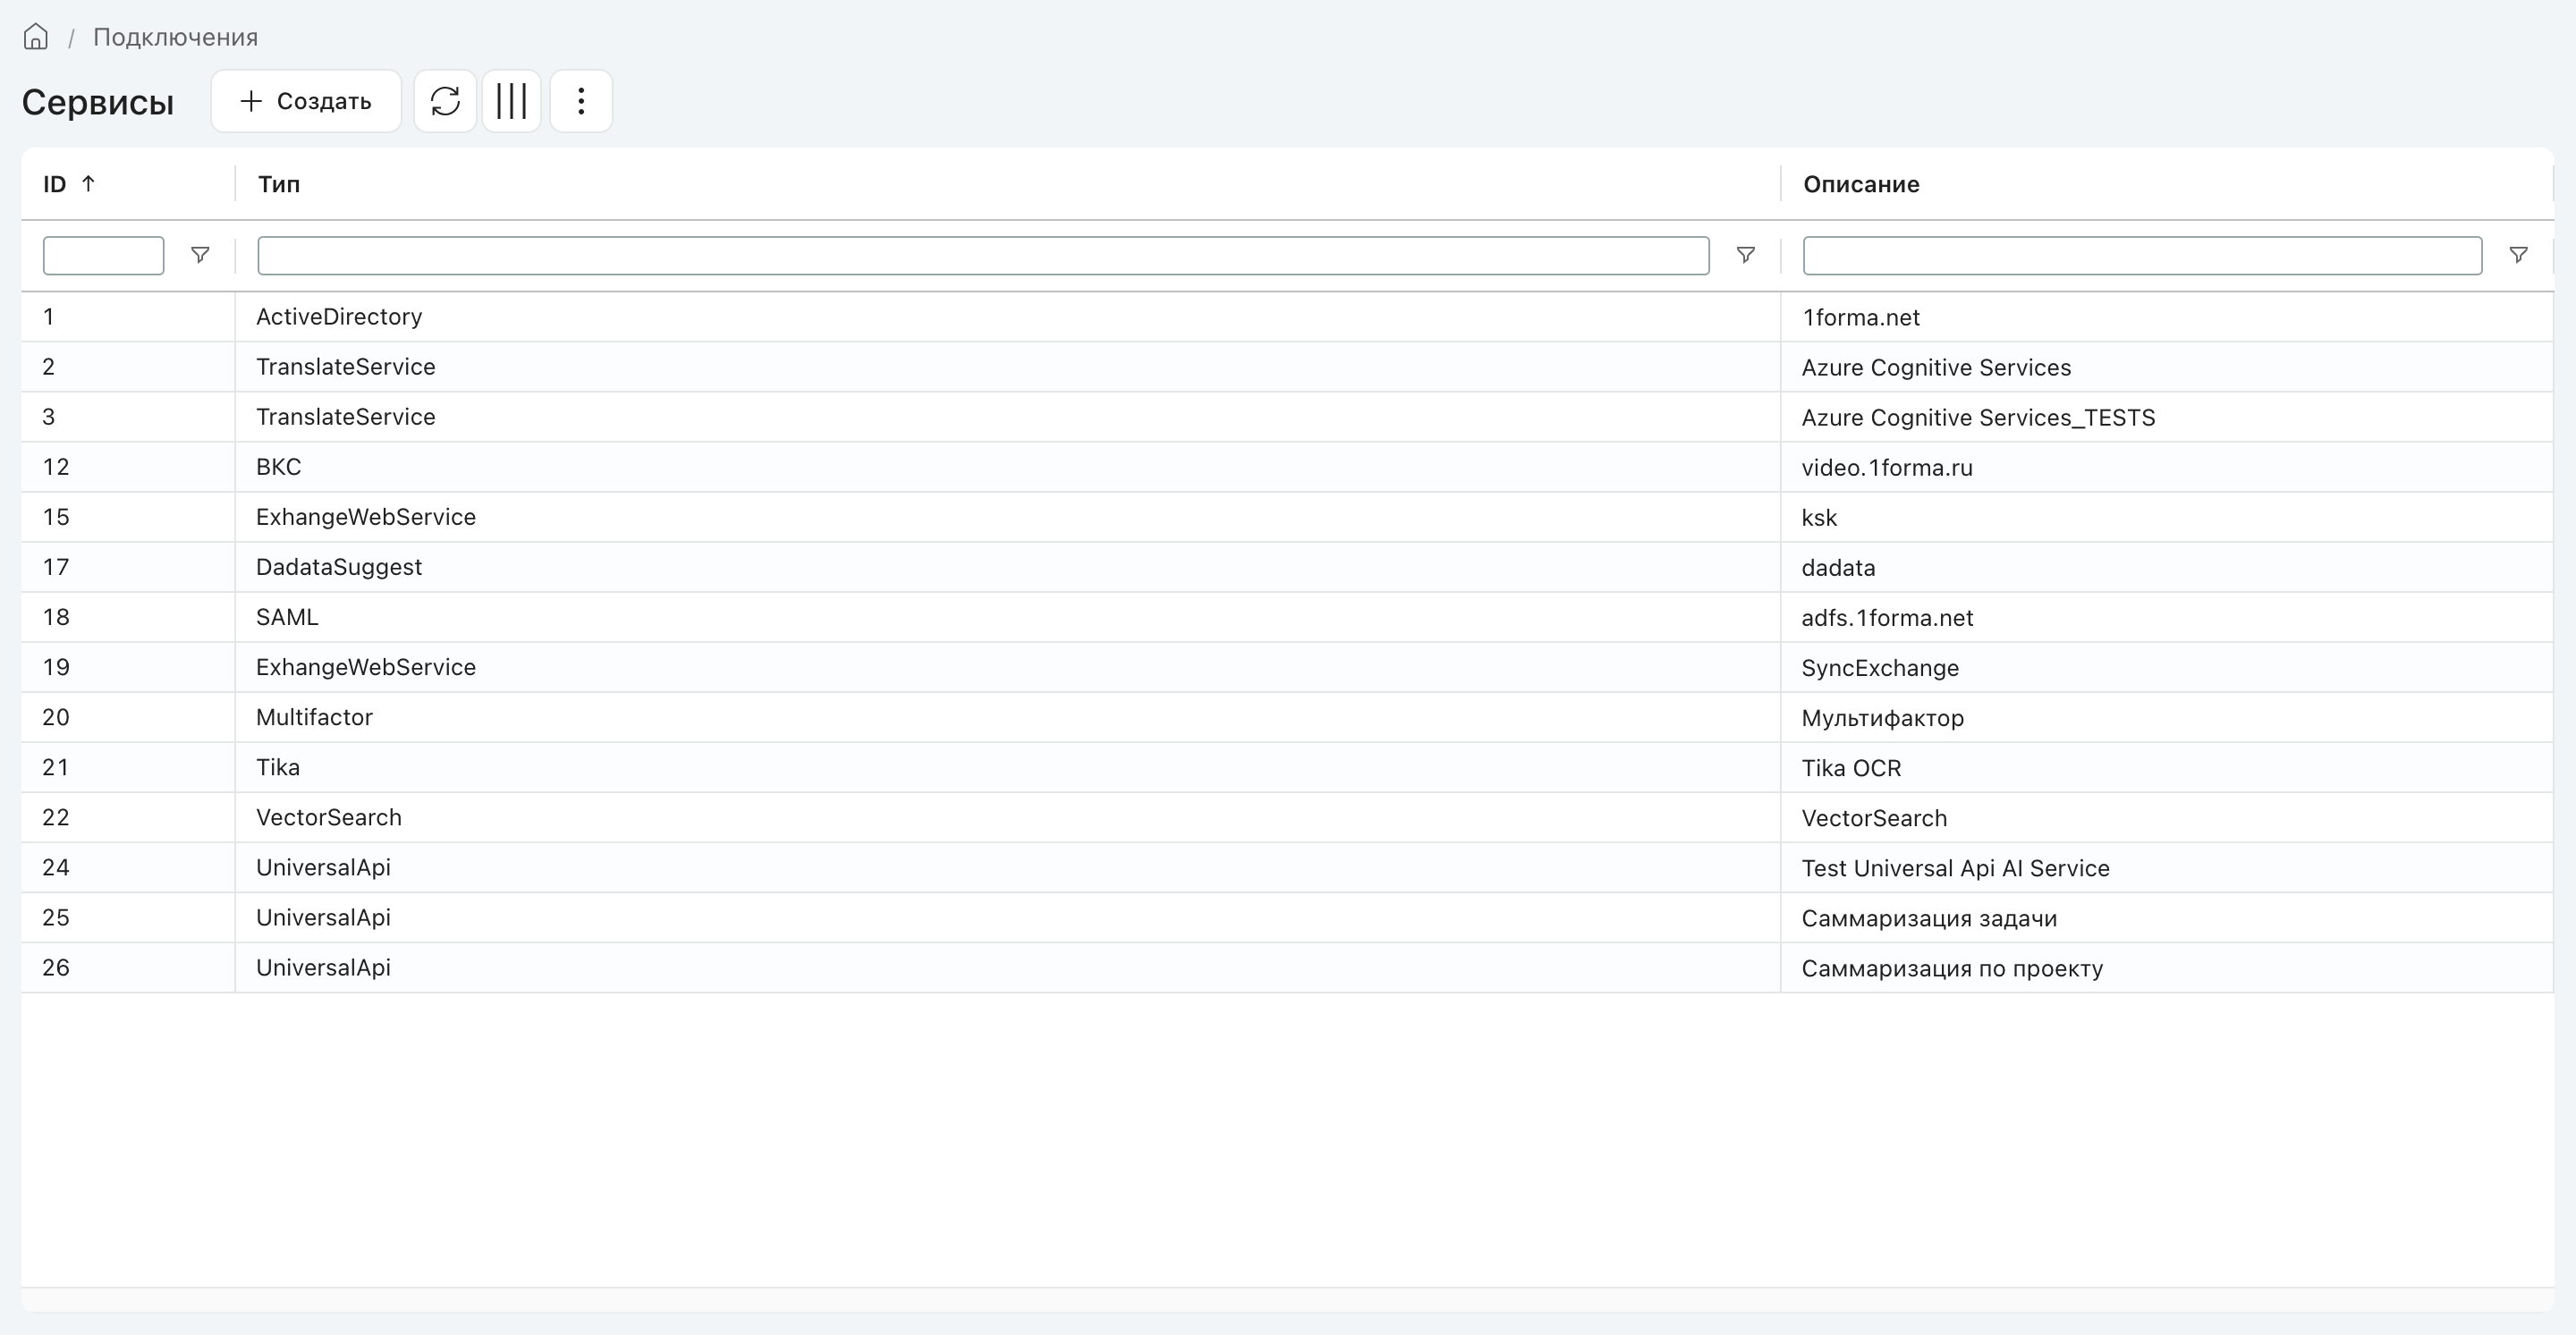Select the Multifactor type cell
Image resolution: width=2576 pixels, height=1335 pixels.
1007,717
